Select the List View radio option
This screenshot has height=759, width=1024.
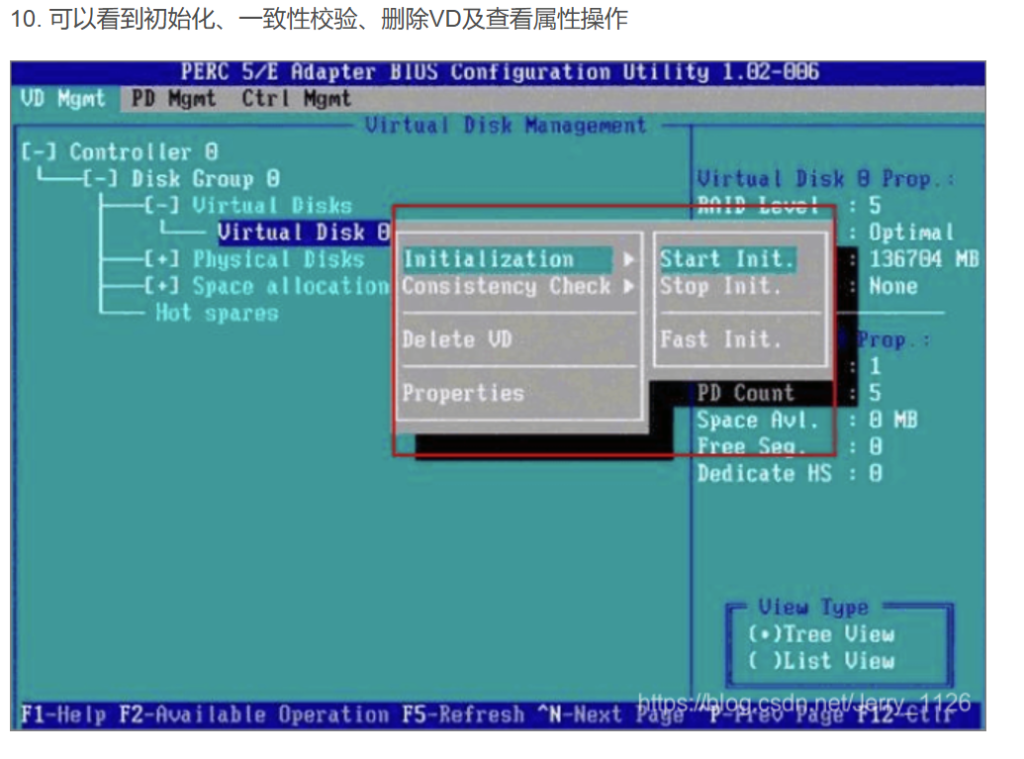point(822,660)
